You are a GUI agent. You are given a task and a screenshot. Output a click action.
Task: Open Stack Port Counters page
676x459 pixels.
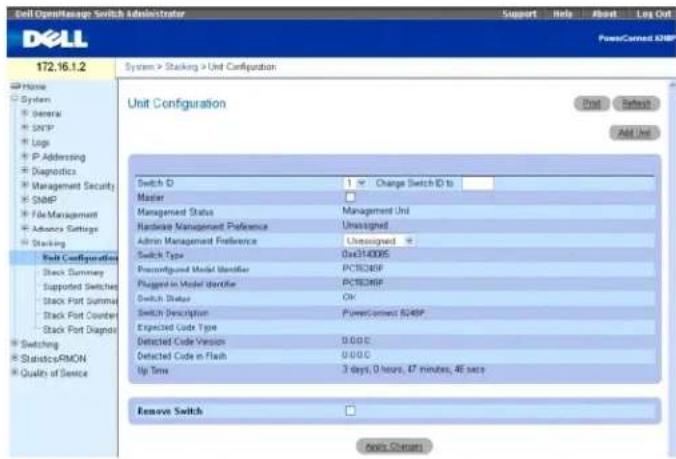tap(80, 315)
